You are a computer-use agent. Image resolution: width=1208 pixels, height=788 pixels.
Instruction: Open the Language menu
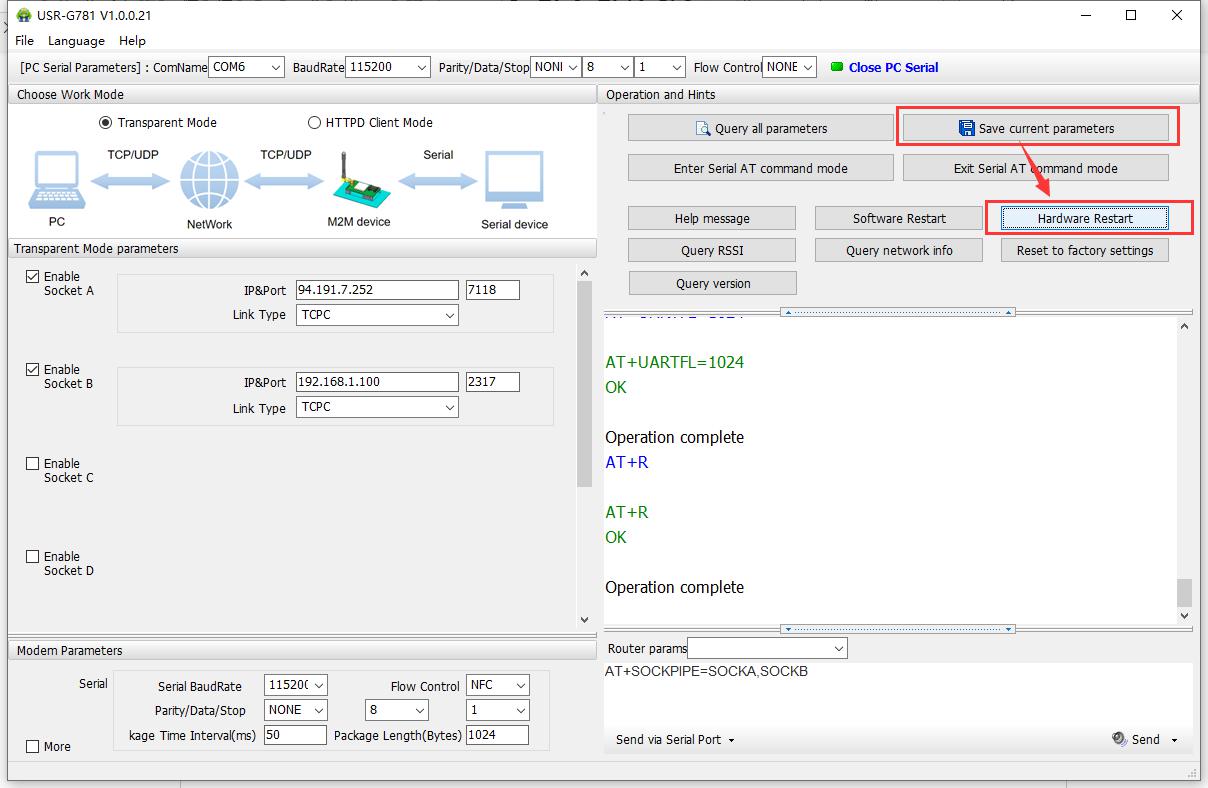(76, 41)
